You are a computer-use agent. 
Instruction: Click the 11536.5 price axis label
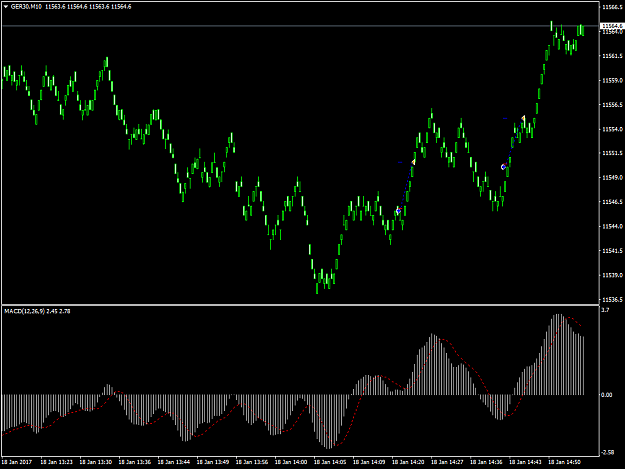pyautogui.click(x=612, y=299)
